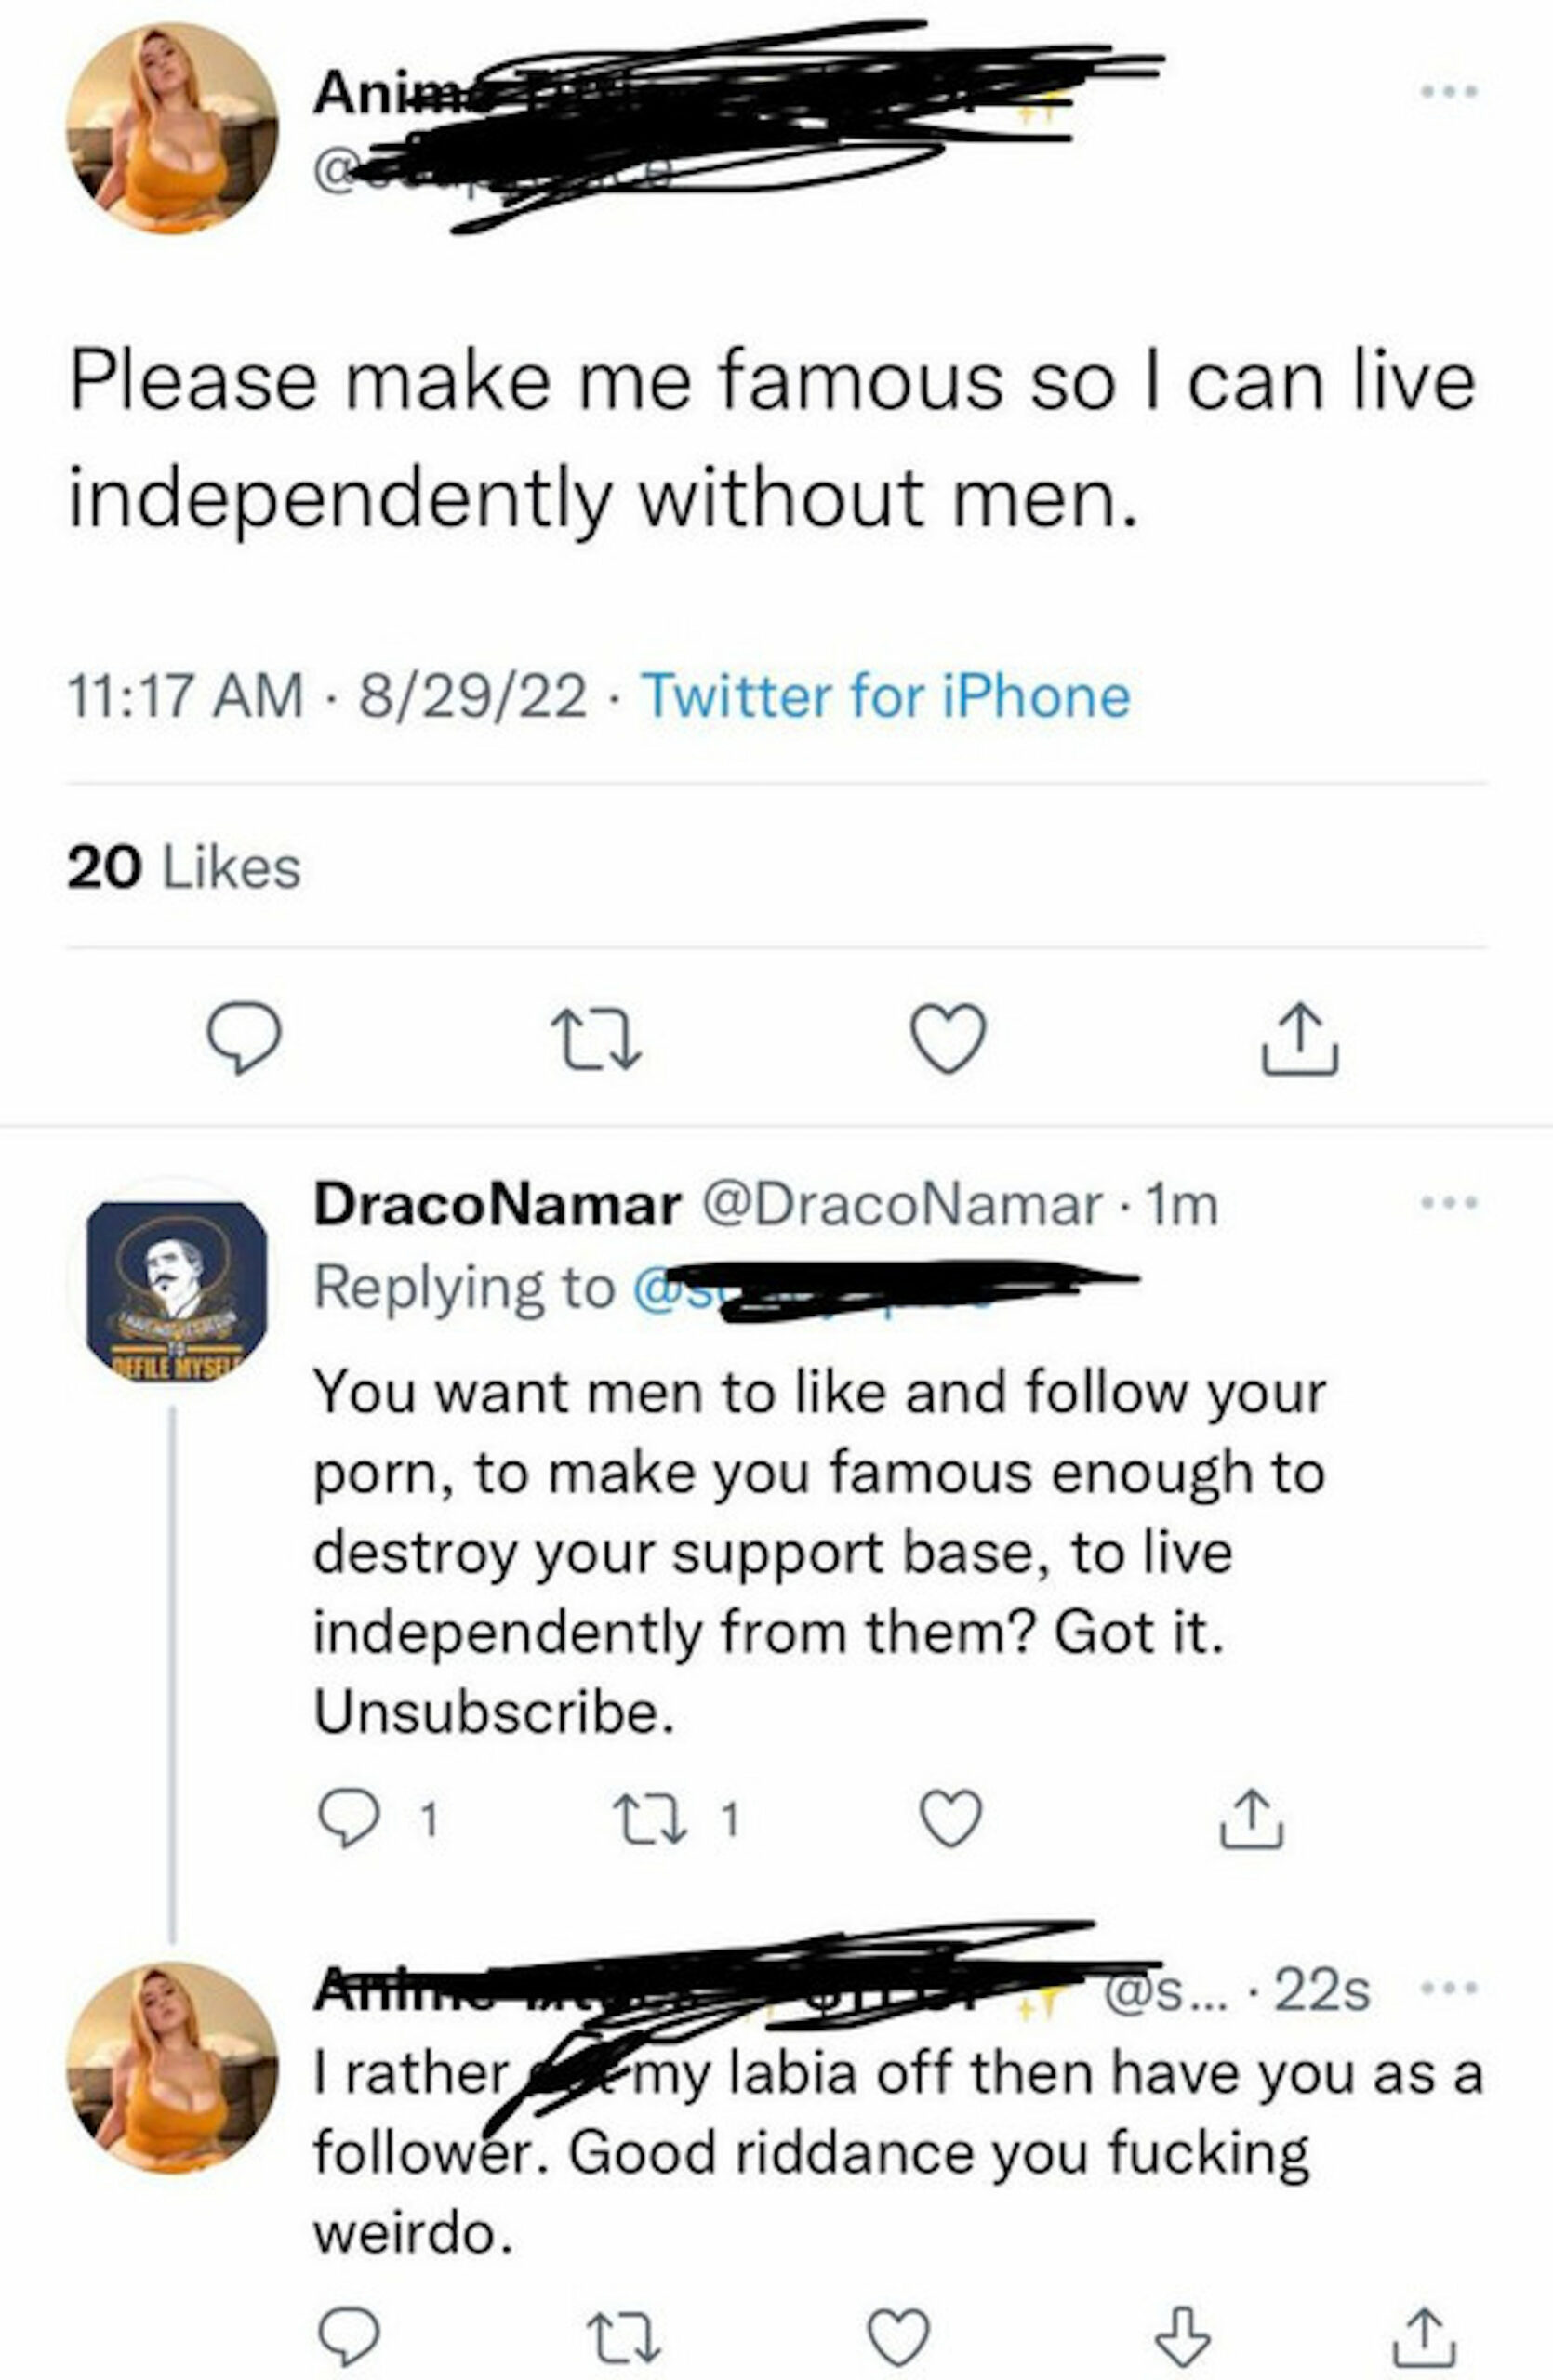Like DracoNamar's reply
Screen dimensions: 1553x2380
[x=951, y=1820]
